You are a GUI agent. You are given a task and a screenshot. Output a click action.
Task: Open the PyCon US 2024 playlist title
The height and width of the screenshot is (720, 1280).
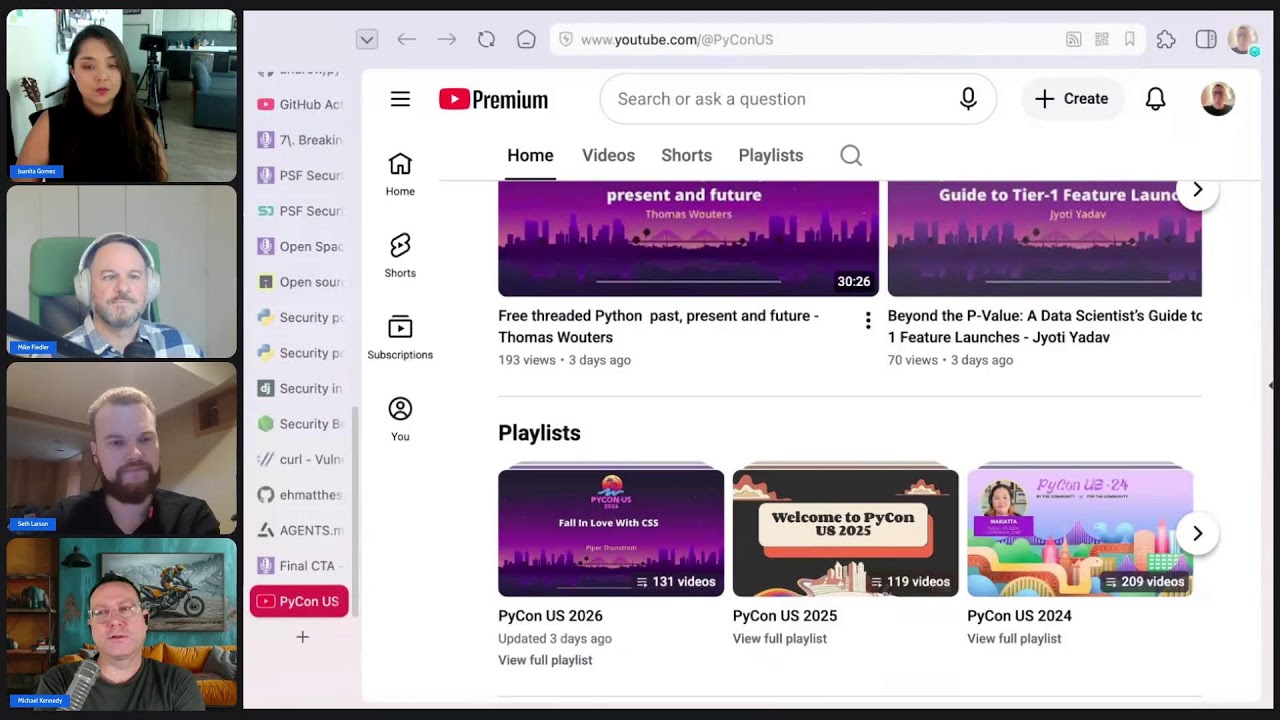point(1019,616)
